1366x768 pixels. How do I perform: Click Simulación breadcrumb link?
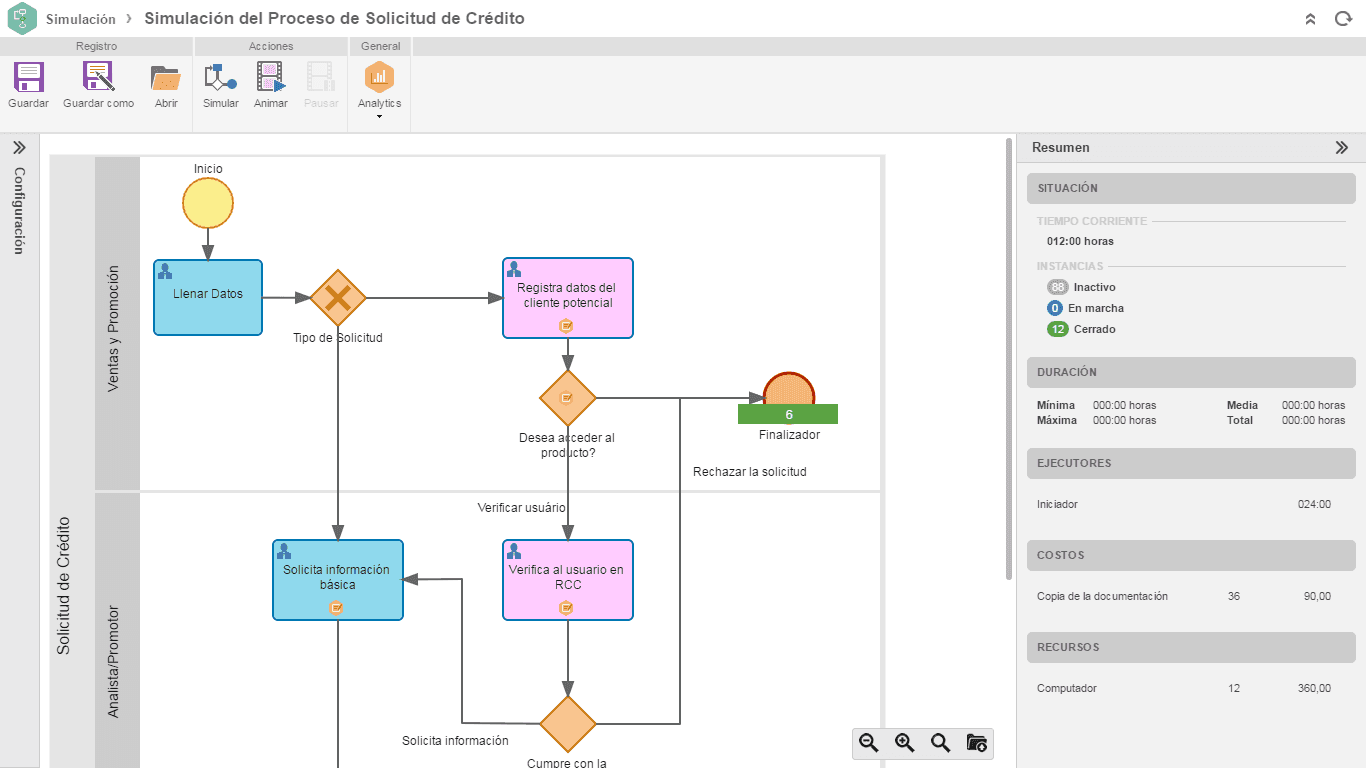point(81,19)
